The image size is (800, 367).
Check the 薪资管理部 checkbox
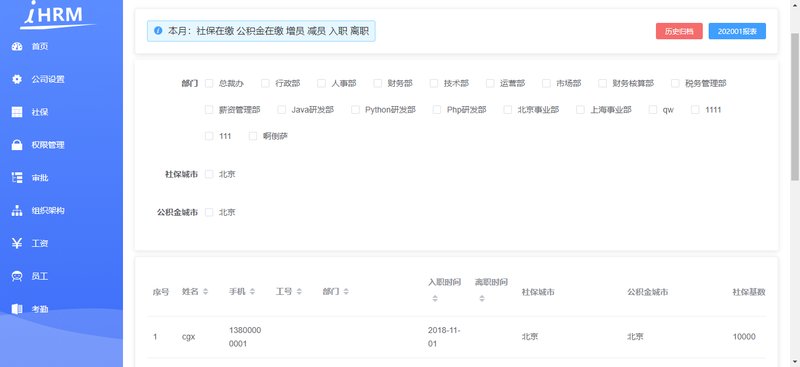[x=209, y=110]
